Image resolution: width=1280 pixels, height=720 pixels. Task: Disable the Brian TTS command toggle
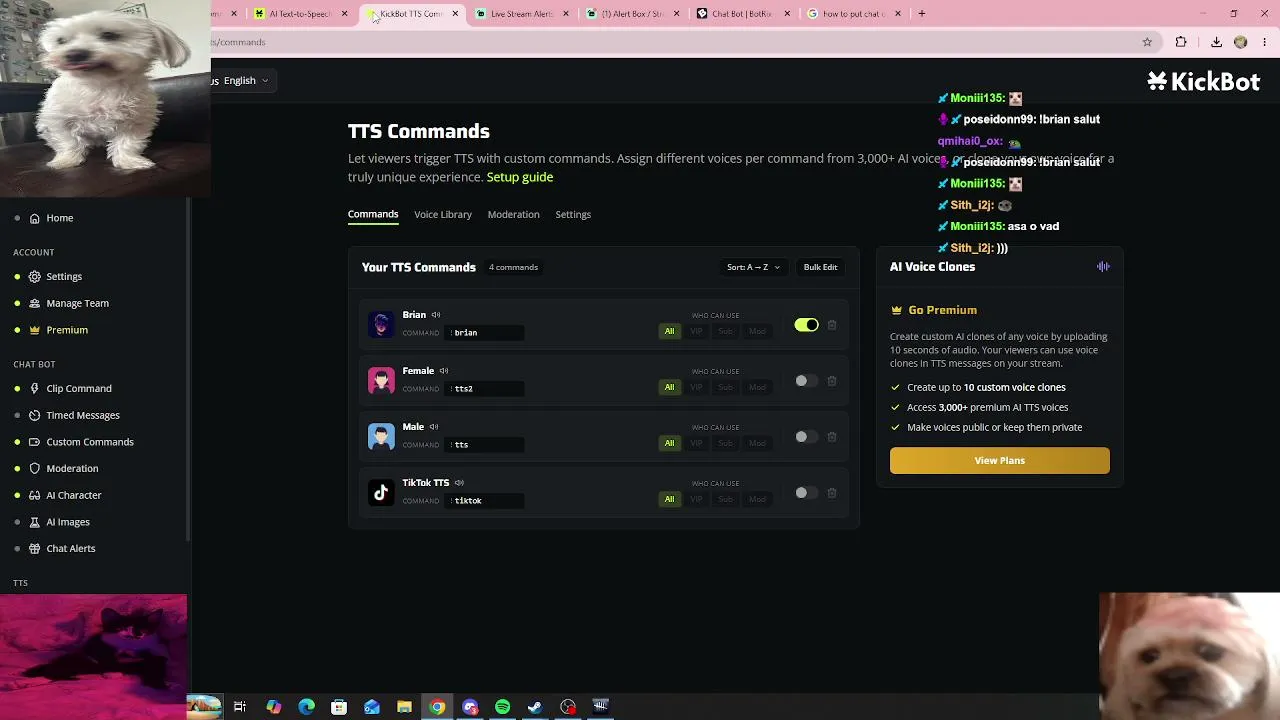[806, 325]
